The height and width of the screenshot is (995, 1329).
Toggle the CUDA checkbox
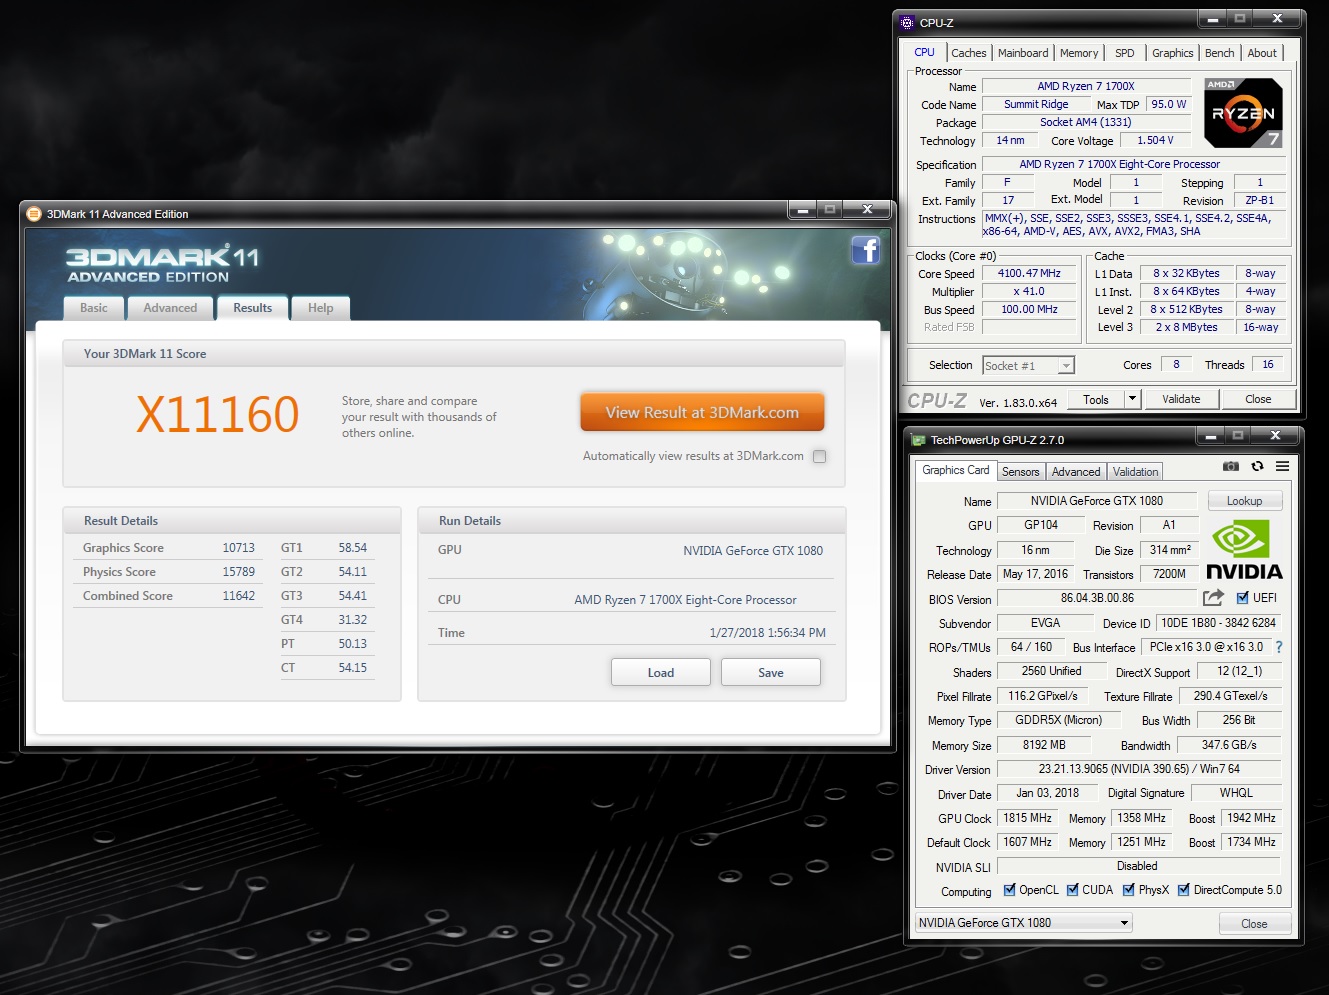click(1072, 890)
